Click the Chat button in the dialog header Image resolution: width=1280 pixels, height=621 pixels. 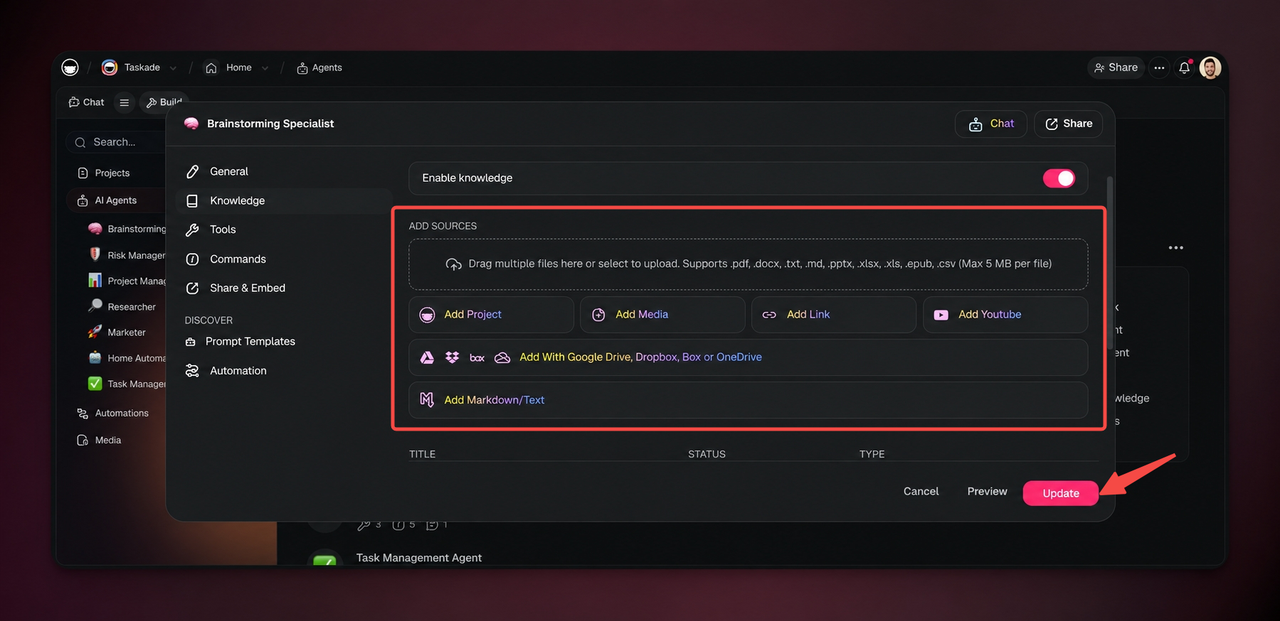tap(991, 124)
